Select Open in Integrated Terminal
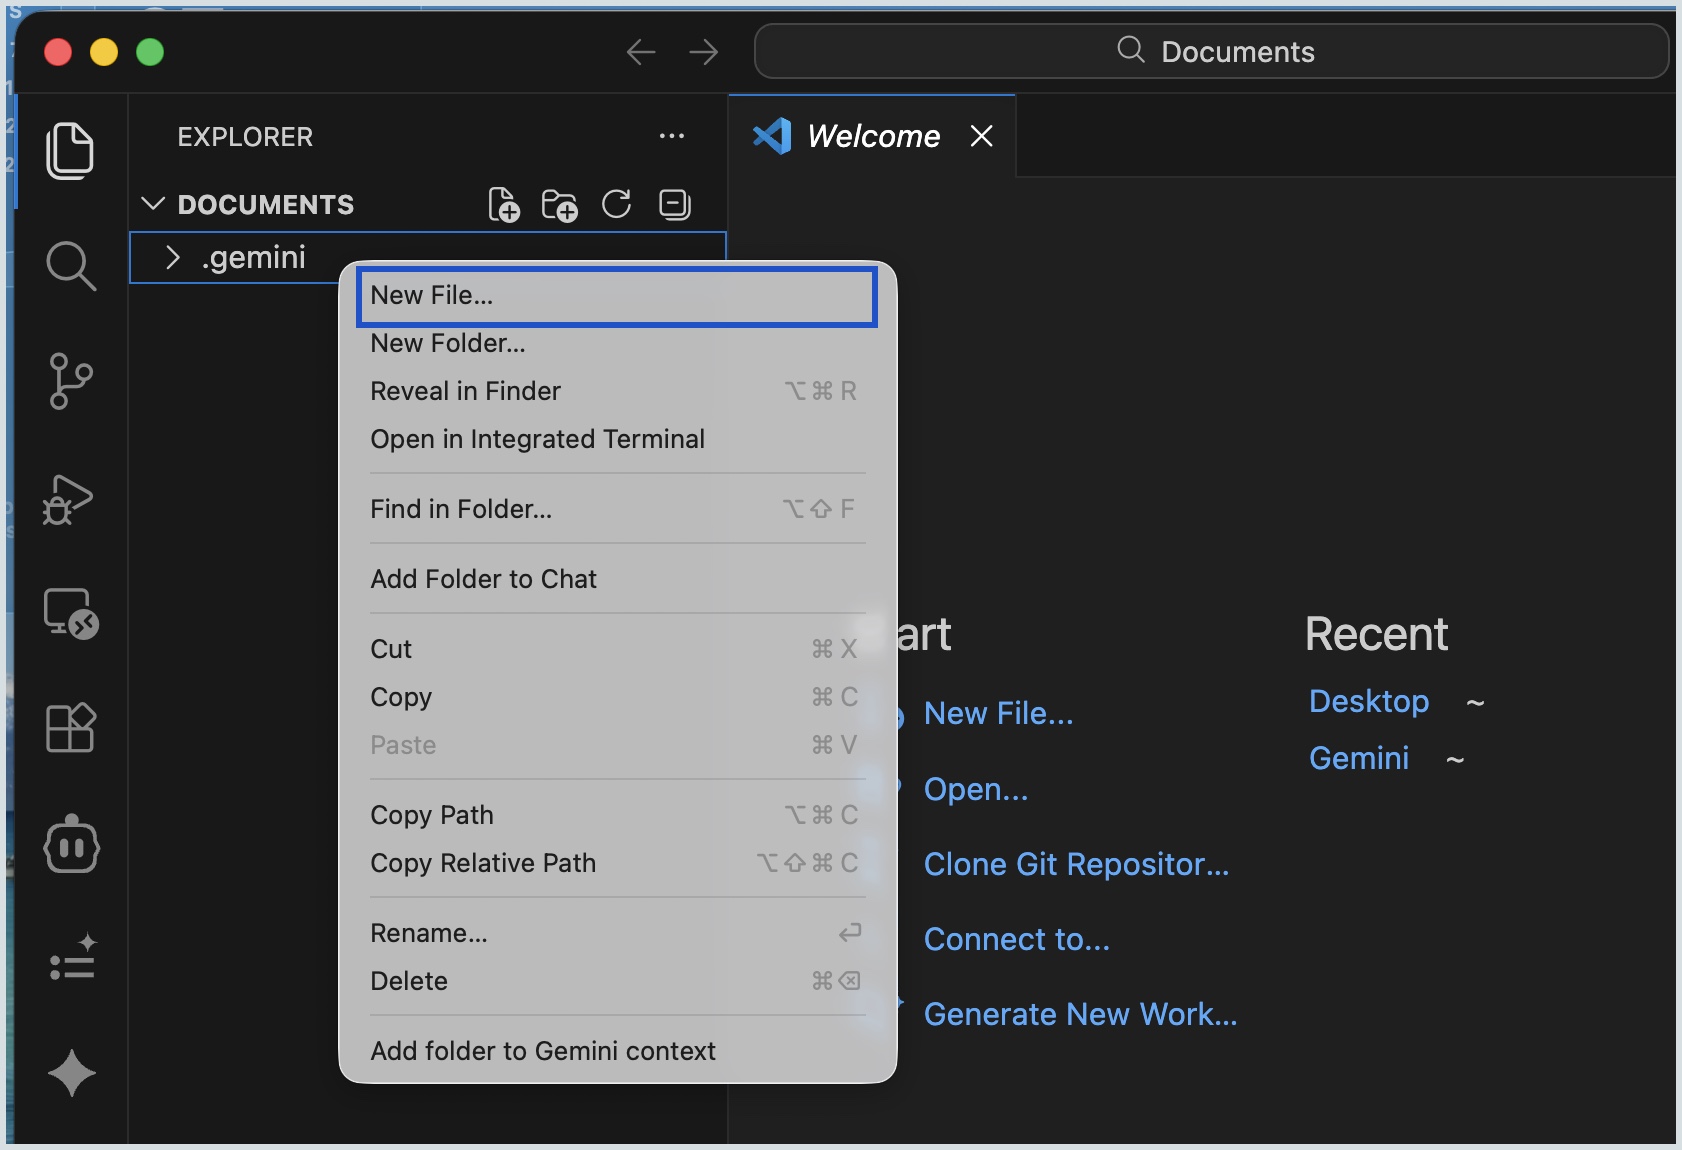This screenshot has height=1150, width=1682. coord(617,439)
